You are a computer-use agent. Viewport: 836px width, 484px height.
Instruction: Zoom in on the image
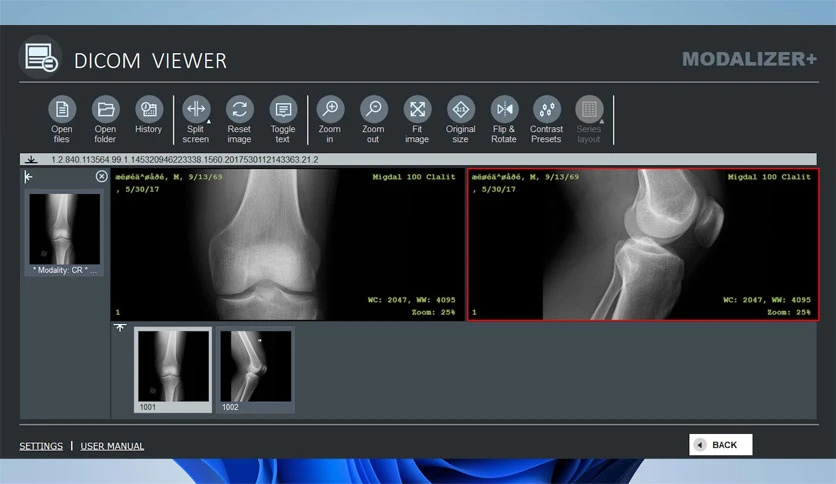[x=330, y=109]
